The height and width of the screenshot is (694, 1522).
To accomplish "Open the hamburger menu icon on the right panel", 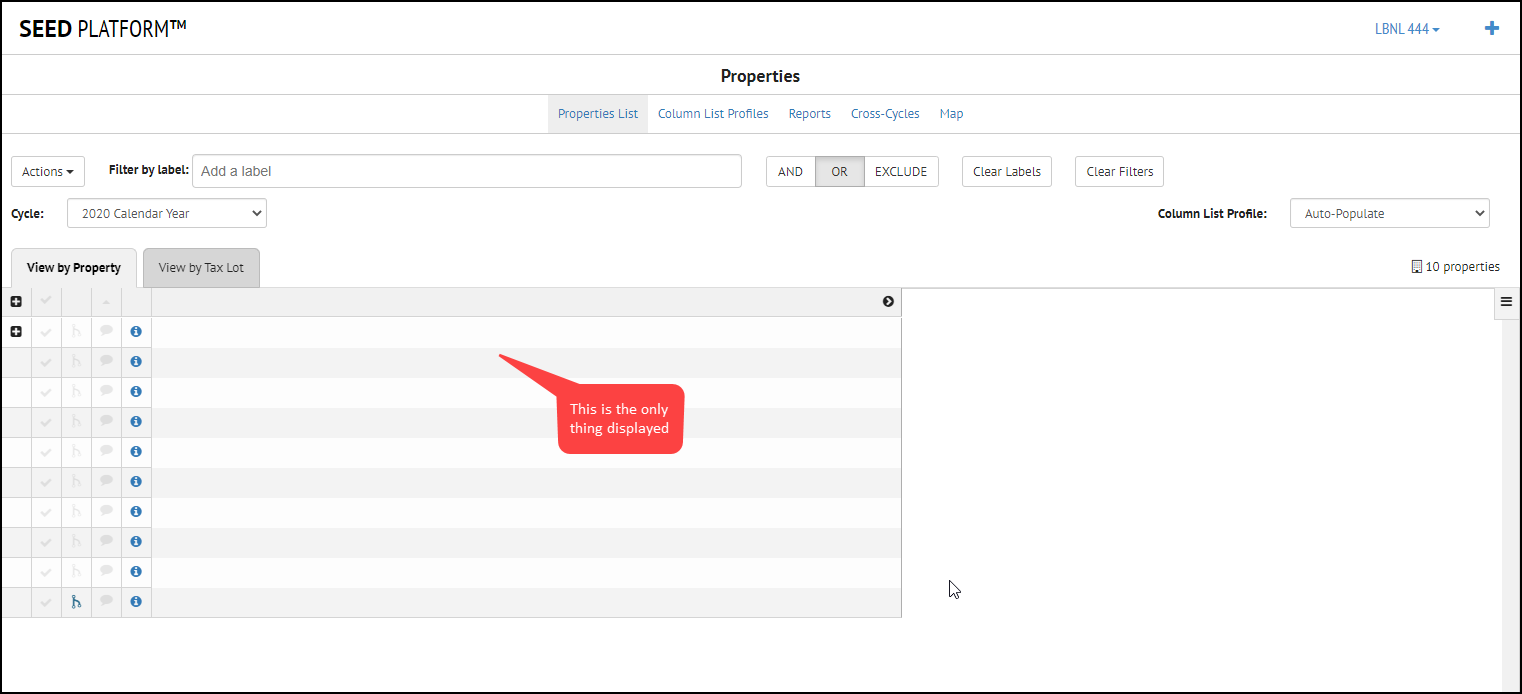I will tap(1507, 302).
